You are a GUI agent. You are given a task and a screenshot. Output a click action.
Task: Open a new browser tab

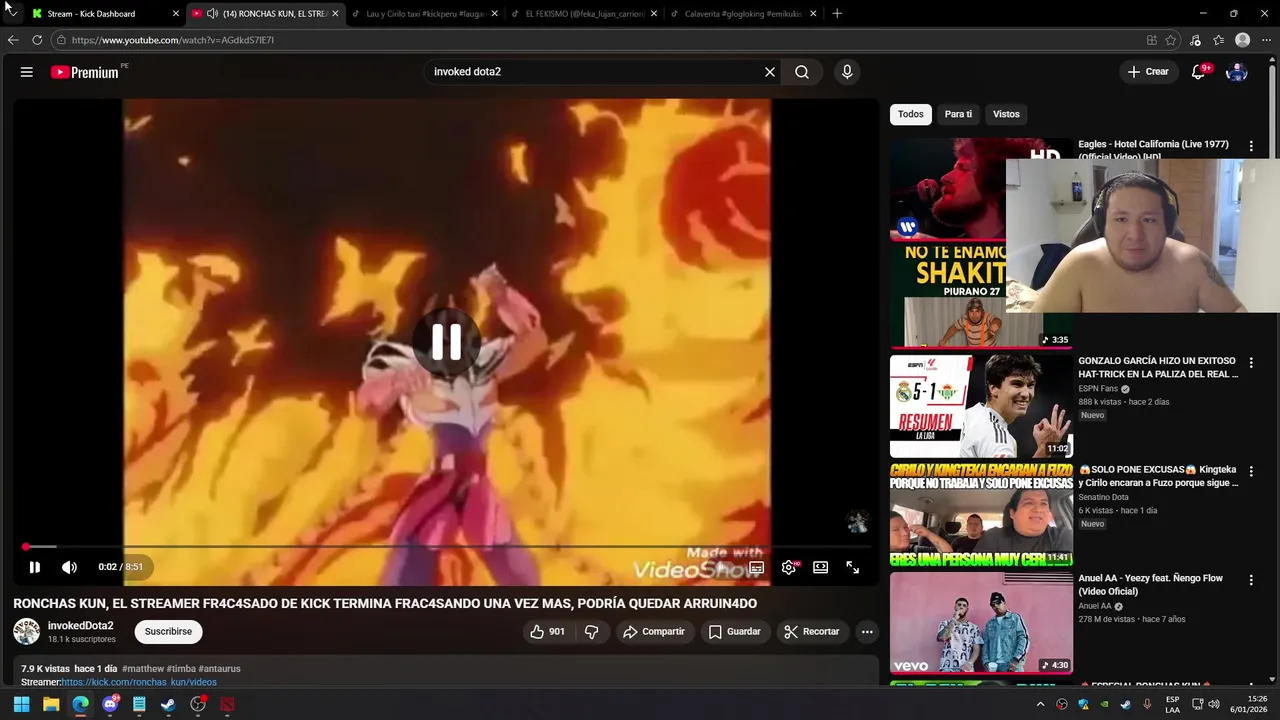tap(837, 14)
